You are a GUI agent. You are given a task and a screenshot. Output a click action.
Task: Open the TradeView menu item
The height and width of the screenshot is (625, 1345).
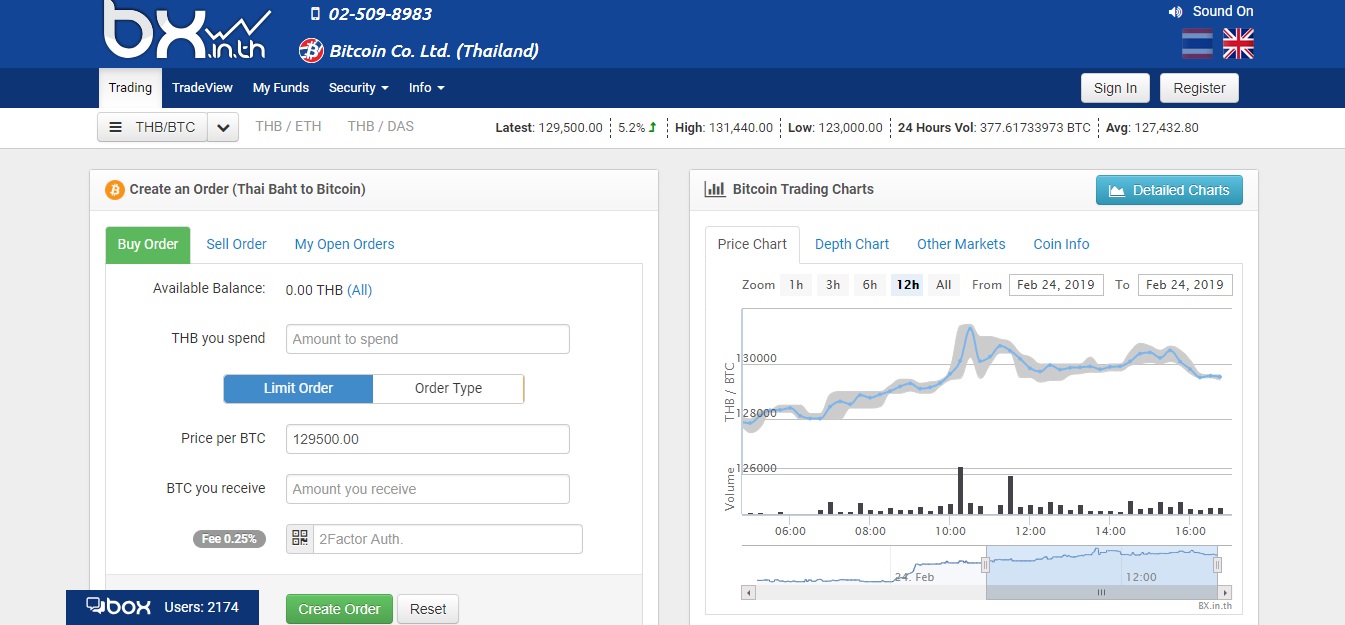(x=202, y=88)
